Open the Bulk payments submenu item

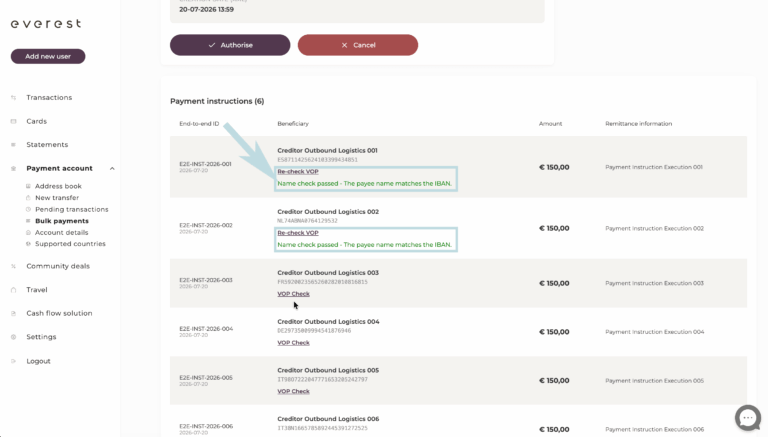coord(62,221)
